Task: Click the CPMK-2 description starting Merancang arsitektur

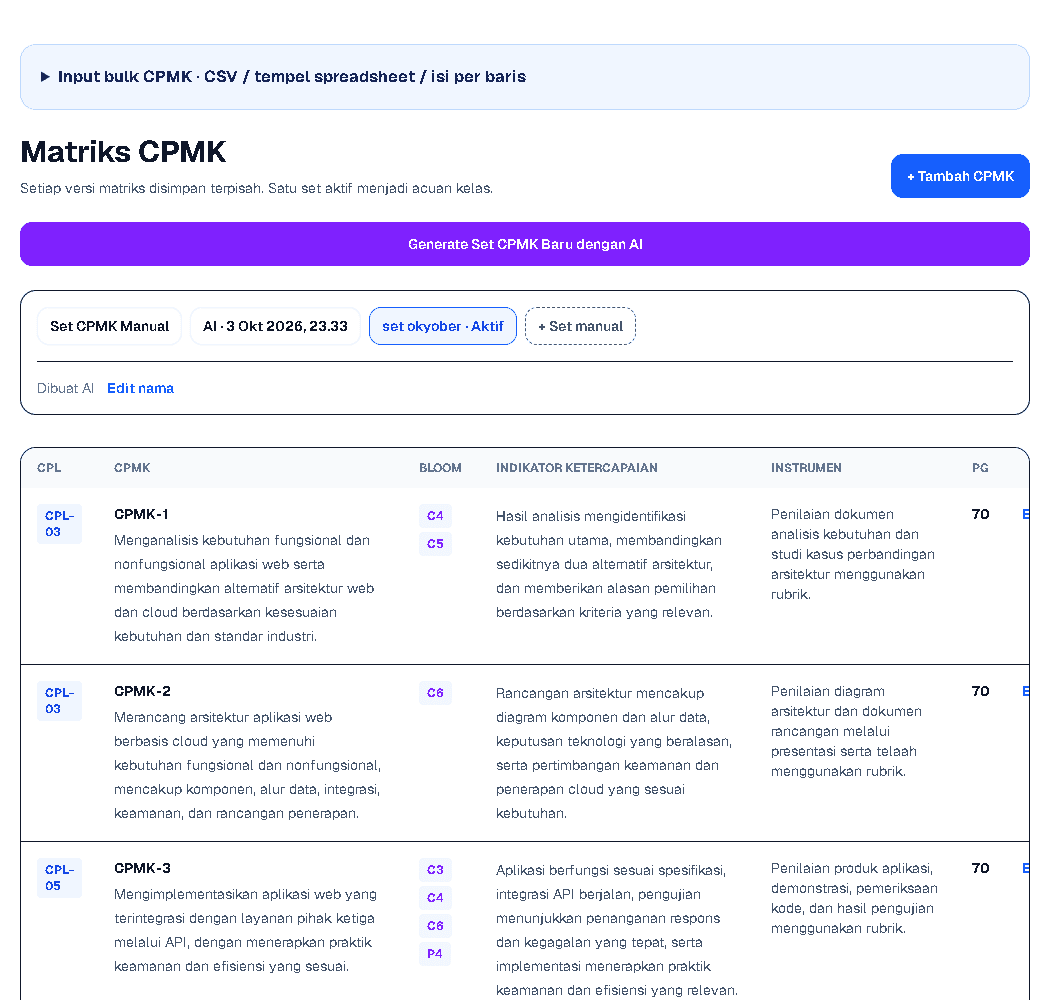Action: click(x=247, y=765)
